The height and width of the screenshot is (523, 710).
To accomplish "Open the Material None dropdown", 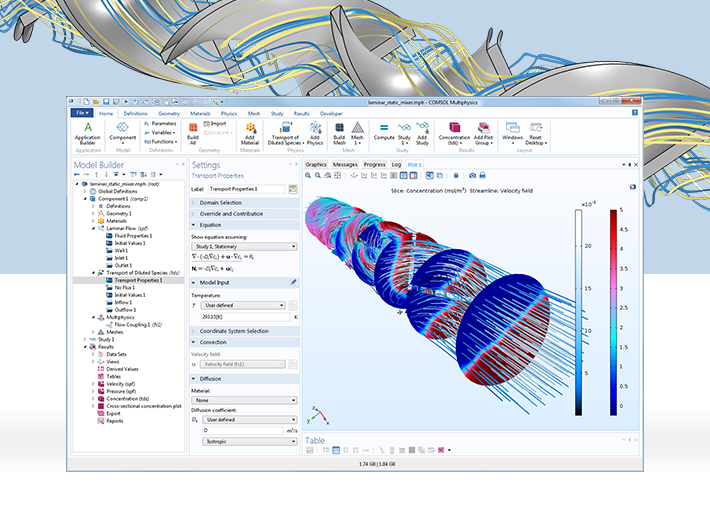I will pyautogui.click(x=244, y=400).
